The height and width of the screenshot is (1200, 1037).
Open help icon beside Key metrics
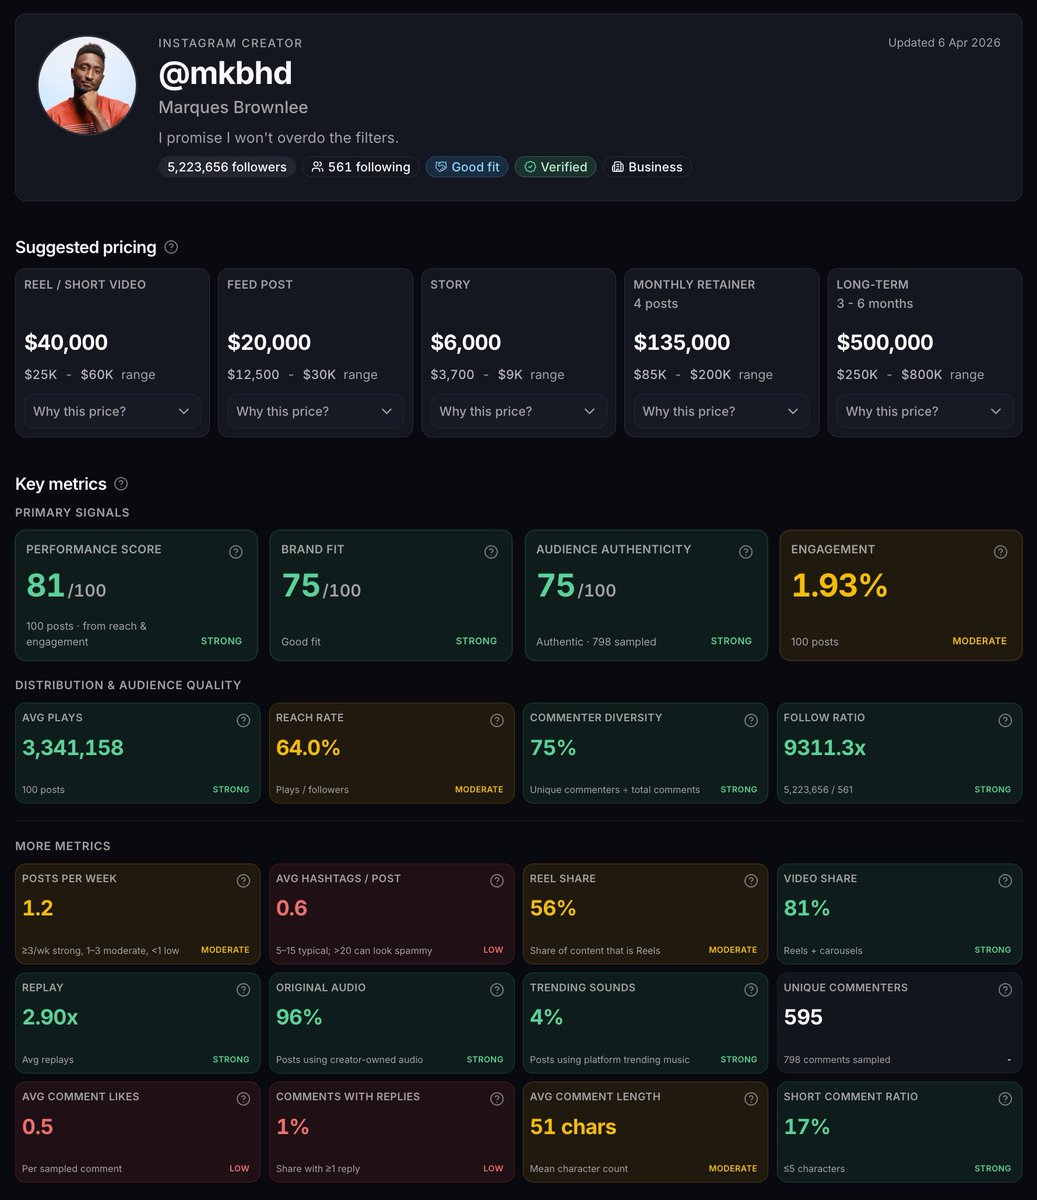(x=121, y=484)
